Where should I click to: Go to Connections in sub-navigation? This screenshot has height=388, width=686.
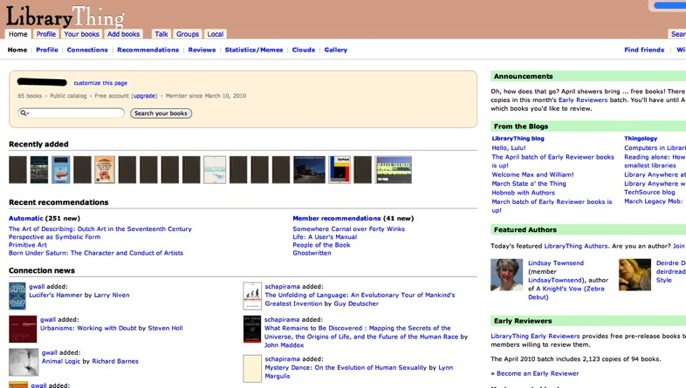pyautogui.click(x=87, y=50)
